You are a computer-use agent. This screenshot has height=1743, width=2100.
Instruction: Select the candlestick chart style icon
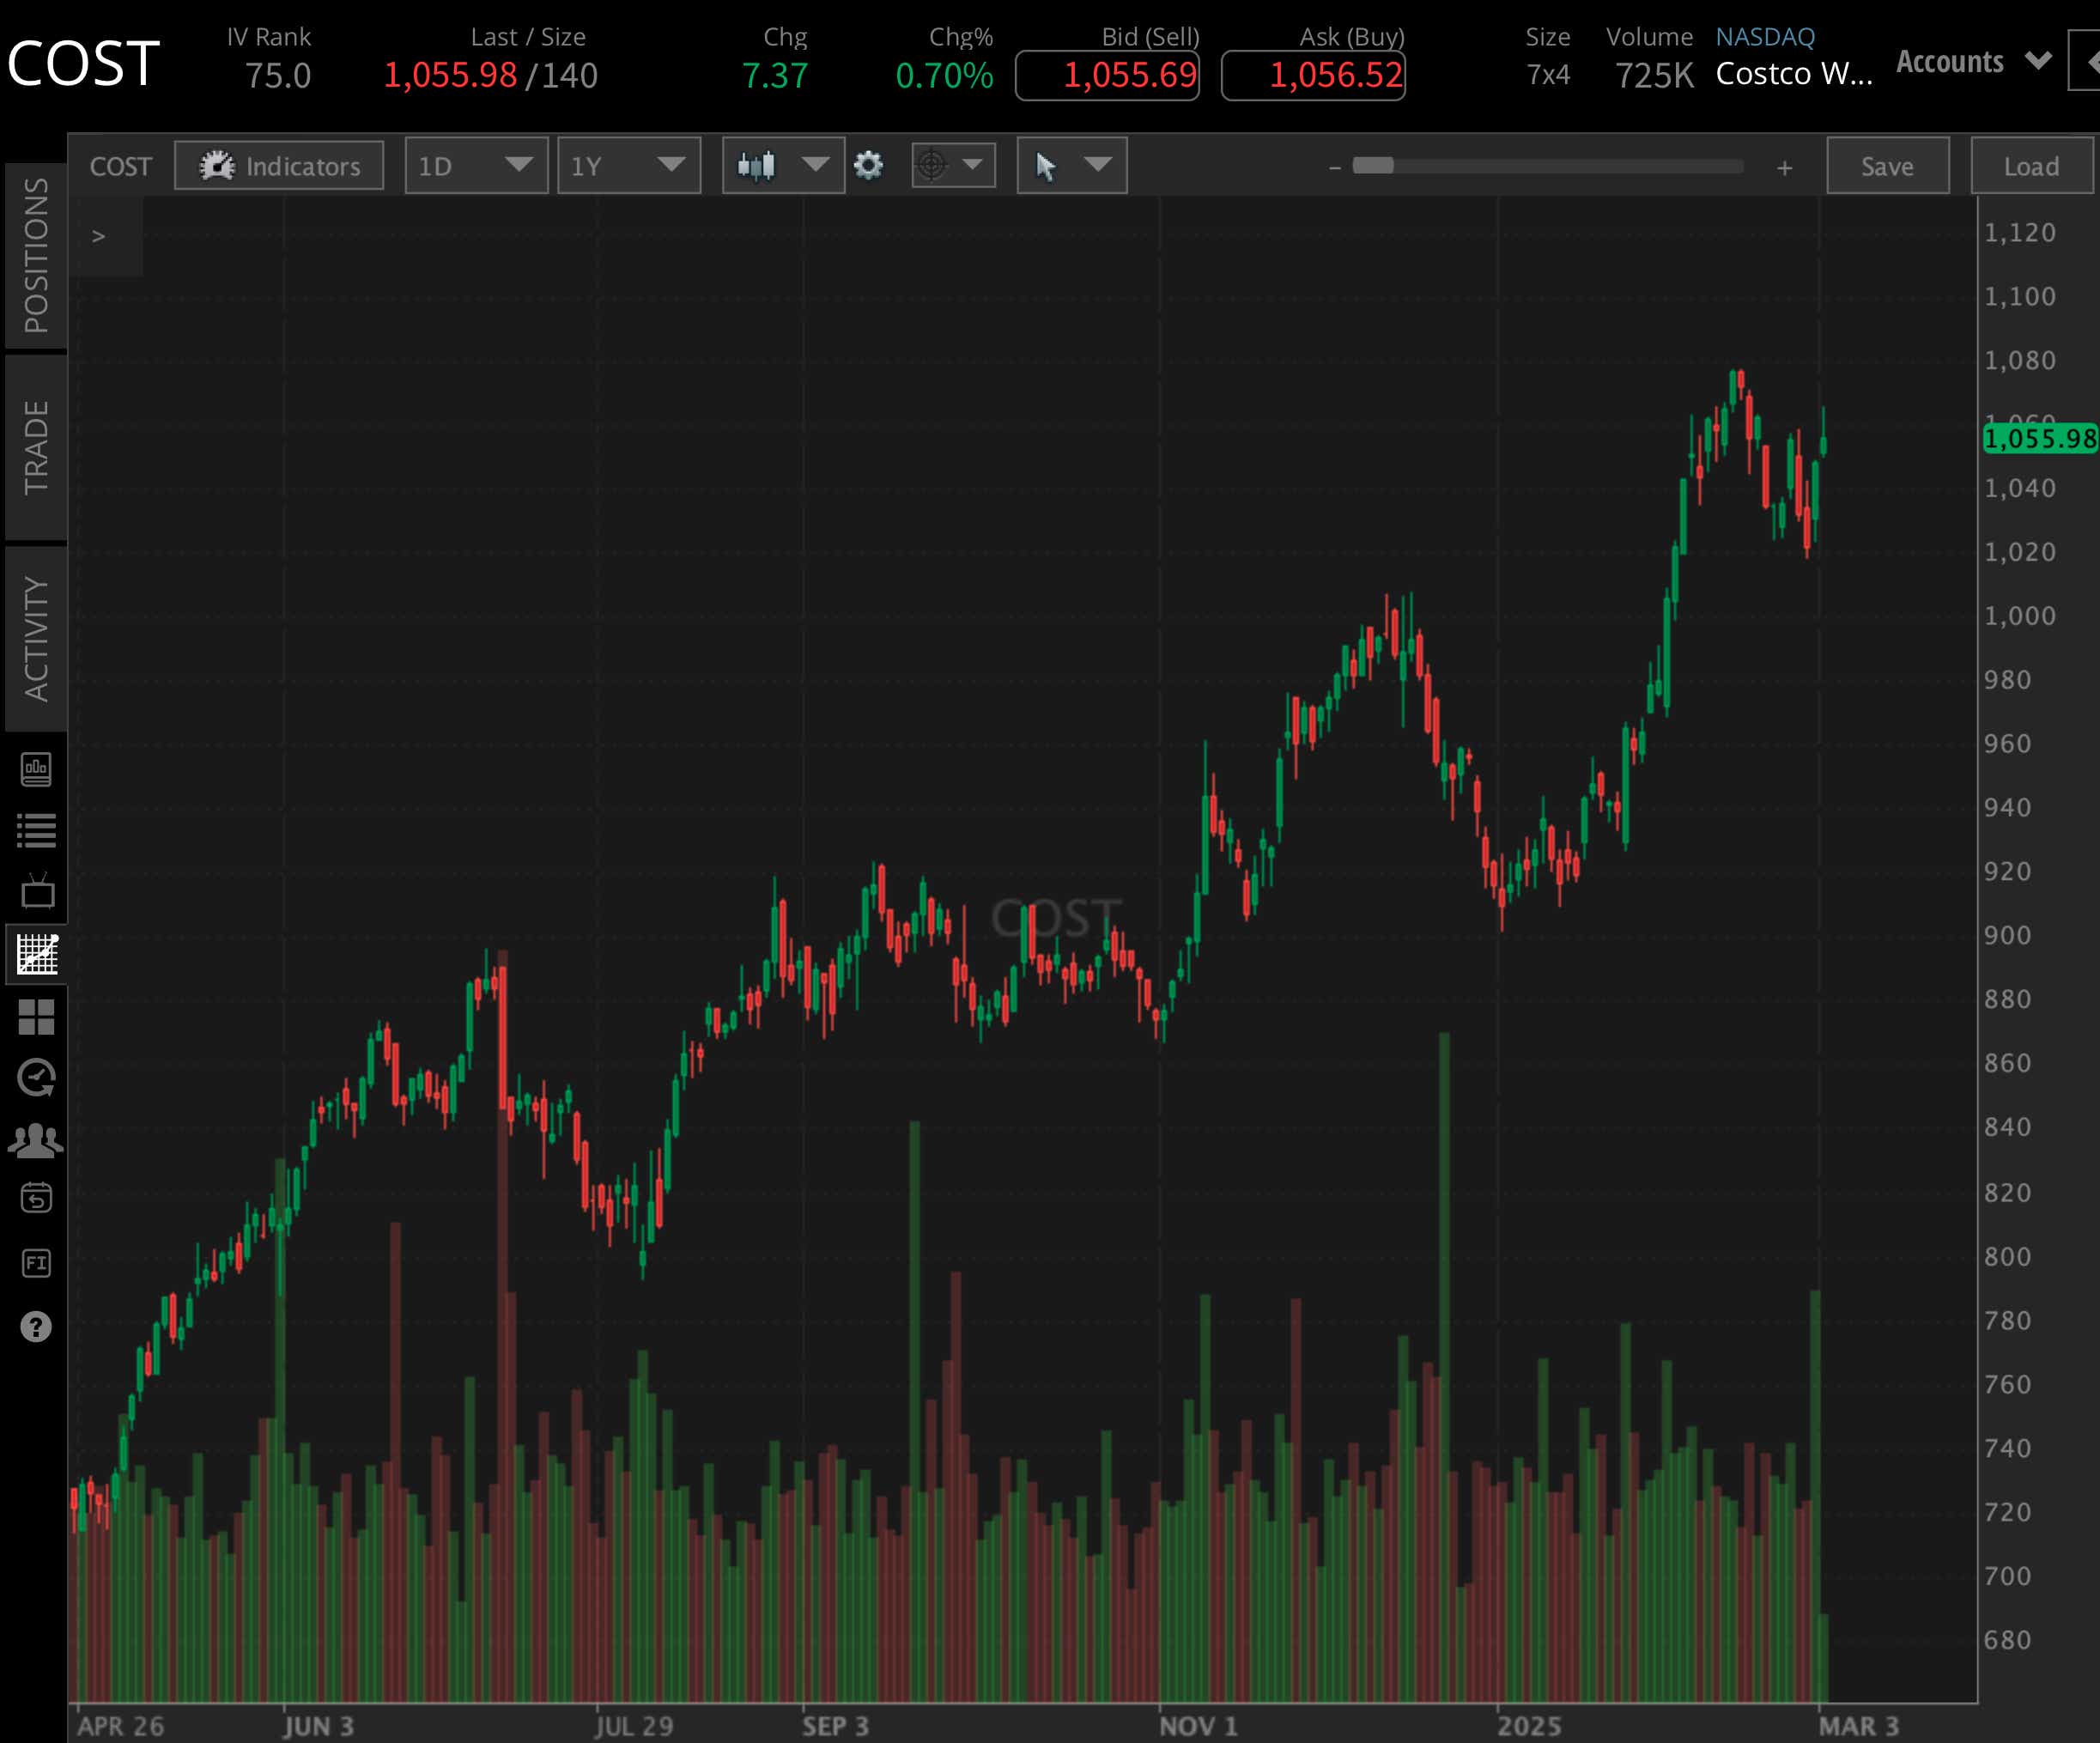pos(758,166)
